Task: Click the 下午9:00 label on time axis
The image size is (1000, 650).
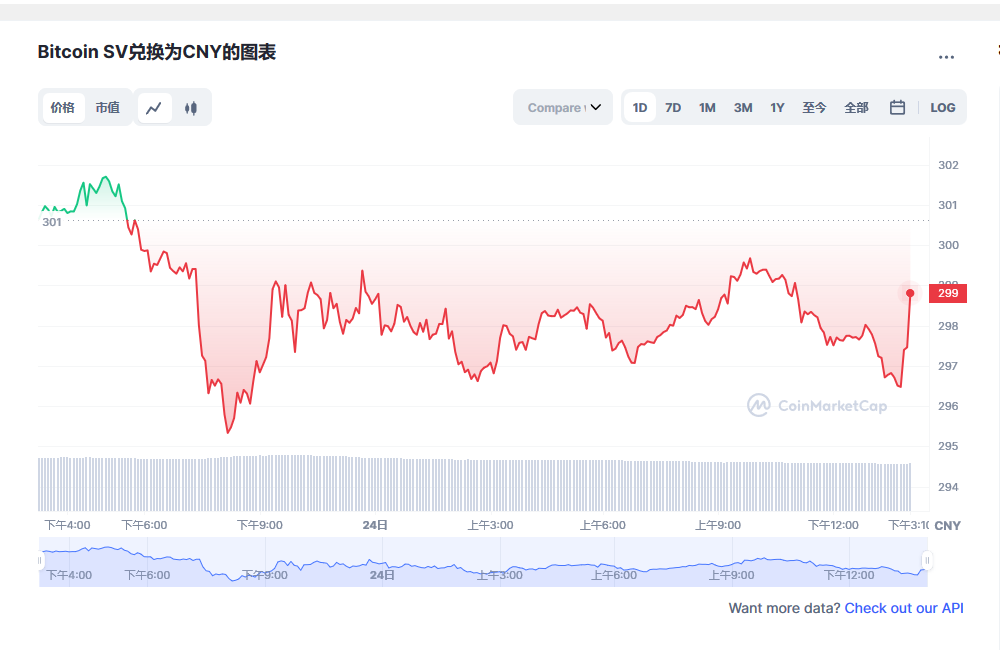Action: [x=260, y=525]
